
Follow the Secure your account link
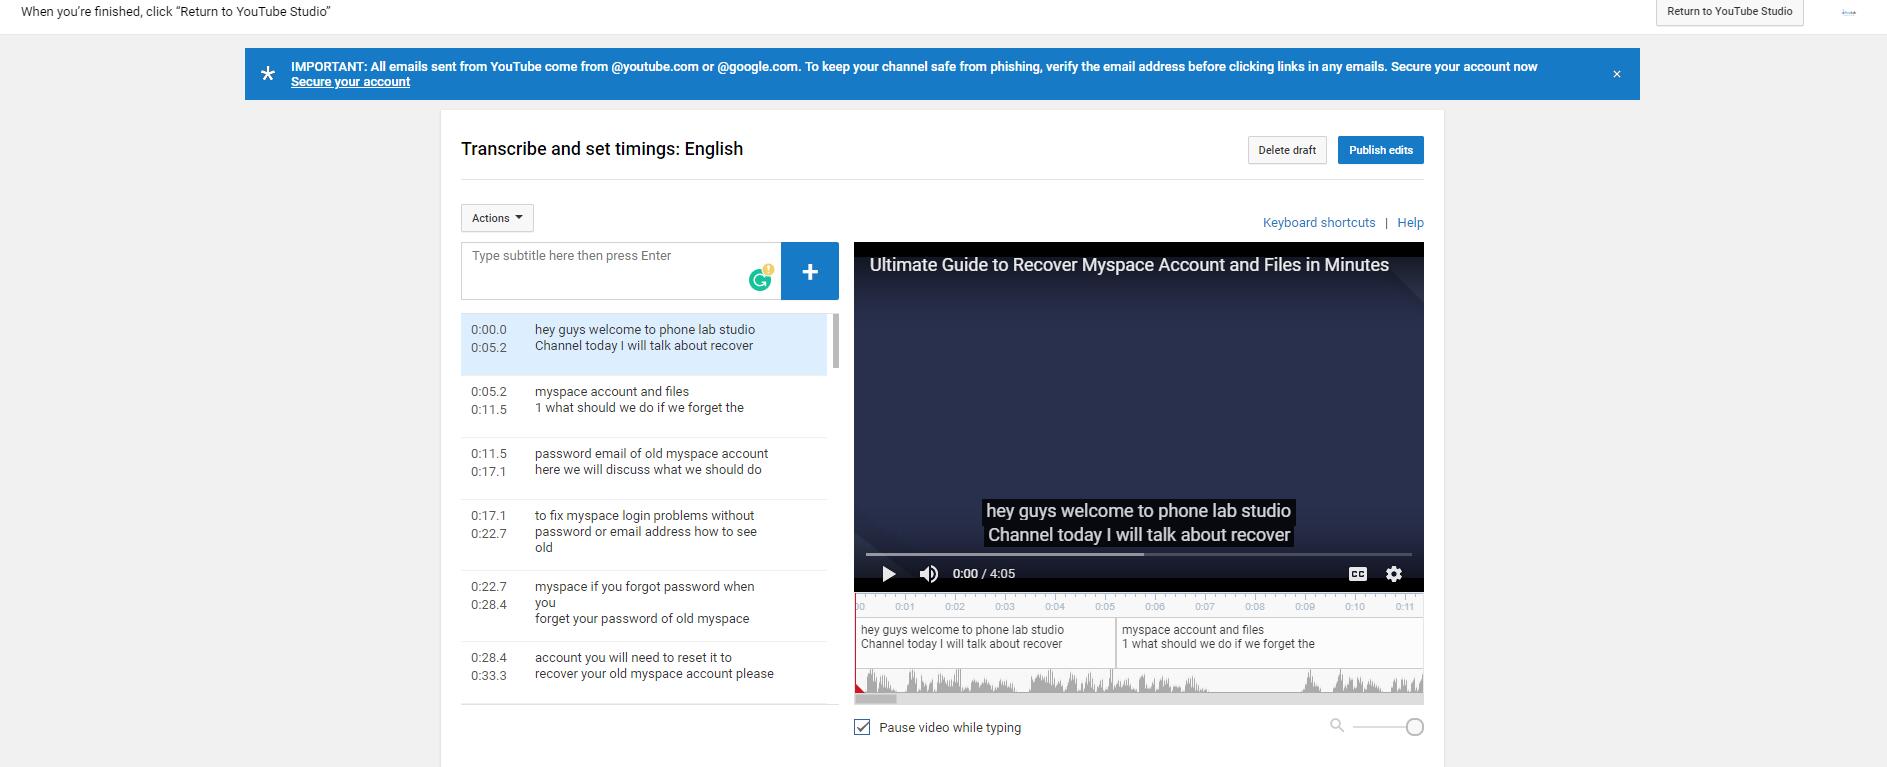click(350, 82)
